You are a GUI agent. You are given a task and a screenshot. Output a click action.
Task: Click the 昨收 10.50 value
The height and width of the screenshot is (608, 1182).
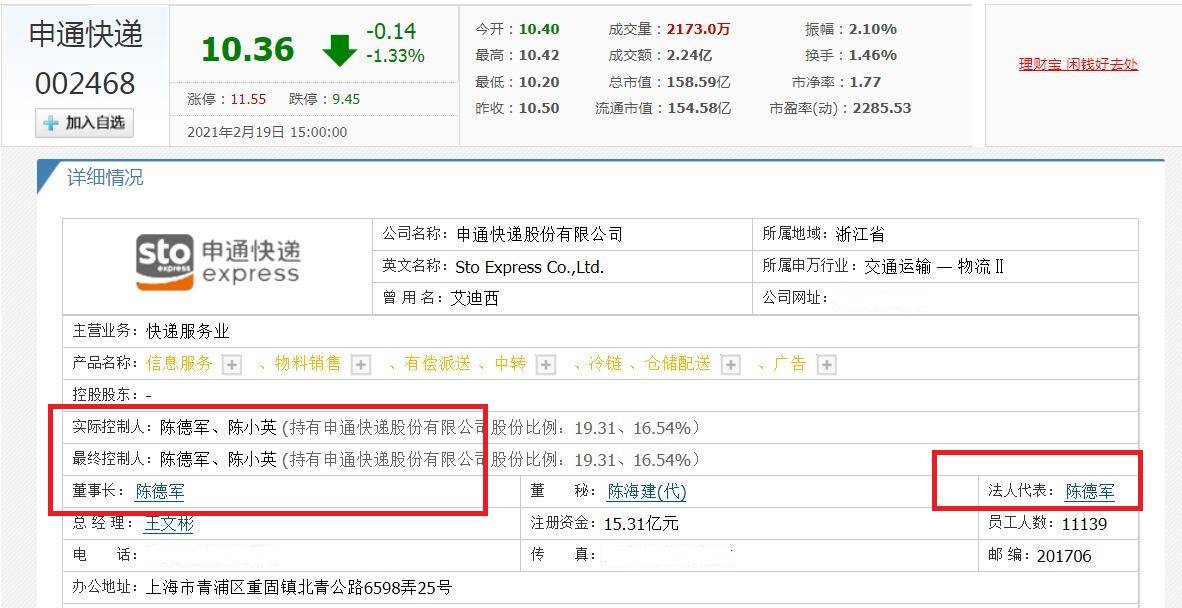[539, 108]
